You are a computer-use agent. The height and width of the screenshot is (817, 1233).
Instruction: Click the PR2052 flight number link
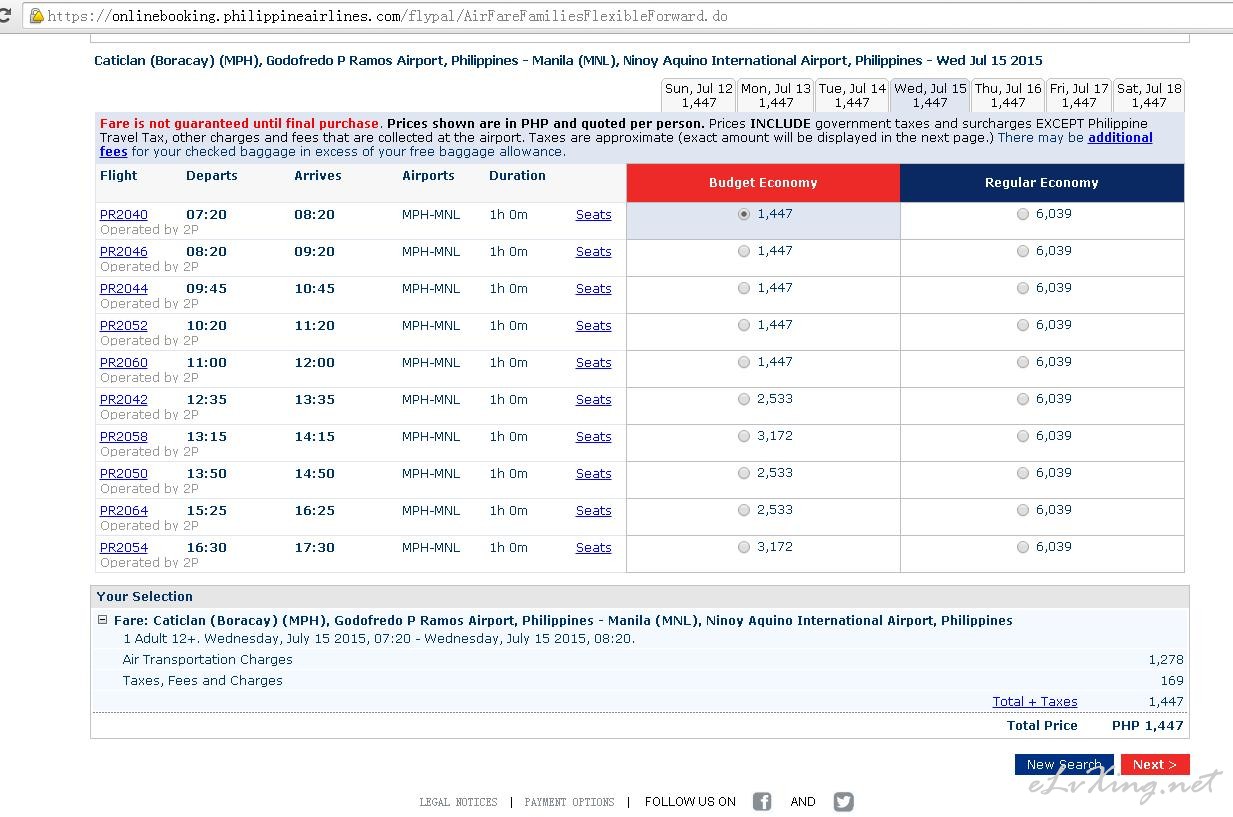click(124, 326)
